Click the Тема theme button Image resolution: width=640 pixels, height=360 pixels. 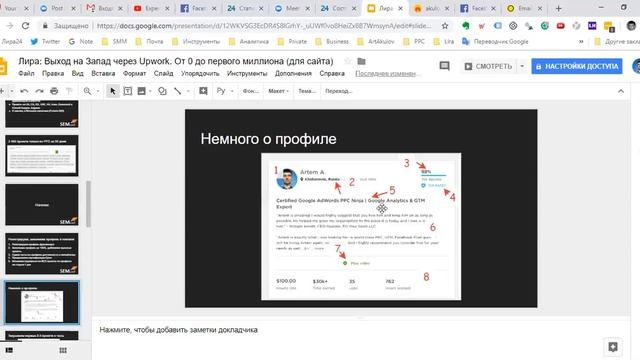tap(307, 91)
